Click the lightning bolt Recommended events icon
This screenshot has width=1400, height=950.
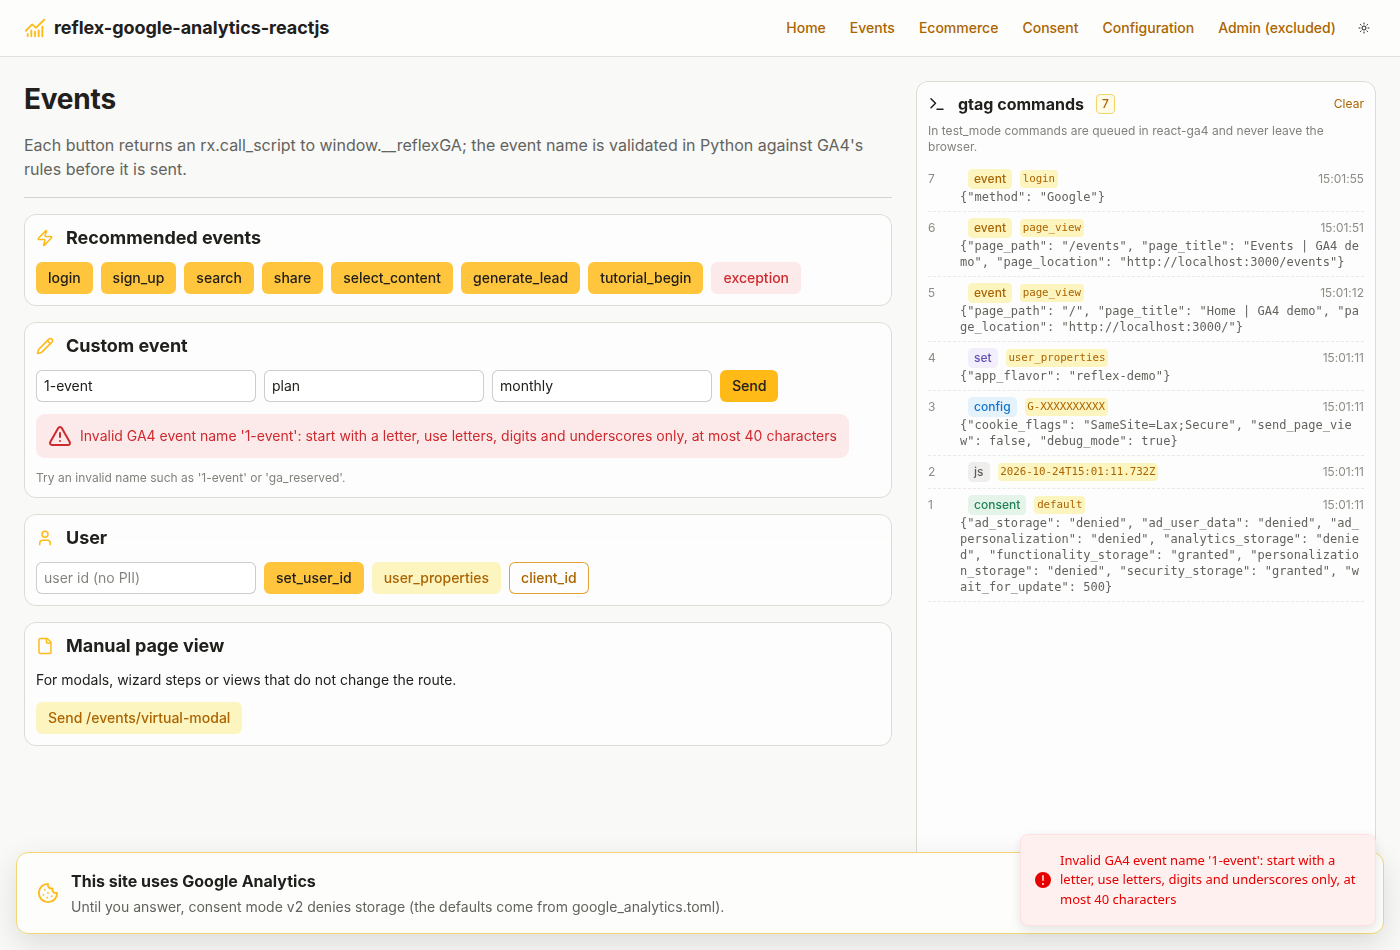point(45,238)
